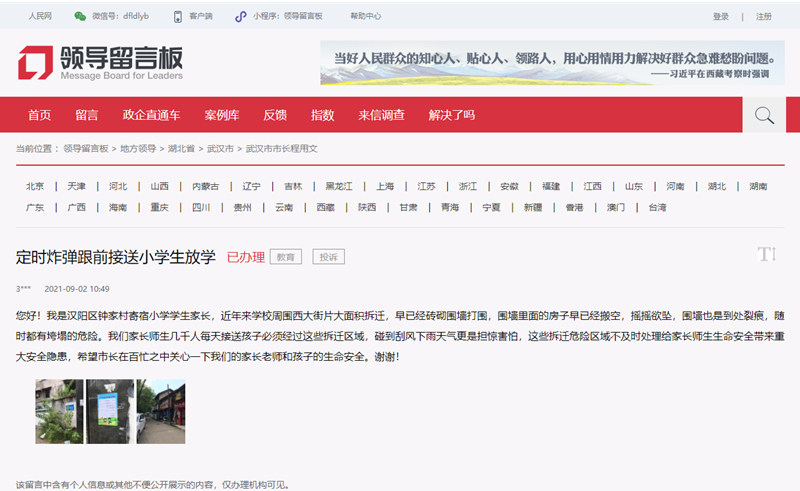The height and width of the screenshot is (491, 800).
Task: Click the 登录 login link
Action: [721, 17]
